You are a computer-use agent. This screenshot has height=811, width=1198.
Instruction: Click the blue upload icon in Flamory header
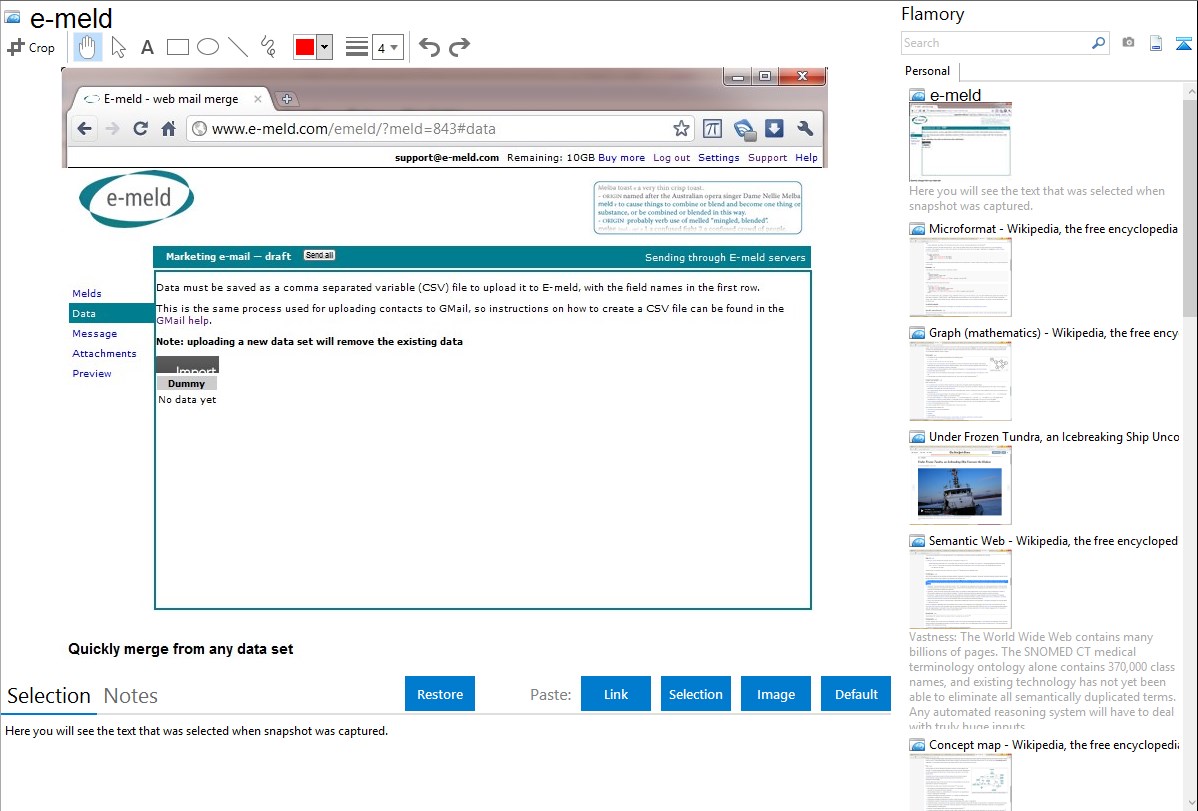[x=1183, y=44]
